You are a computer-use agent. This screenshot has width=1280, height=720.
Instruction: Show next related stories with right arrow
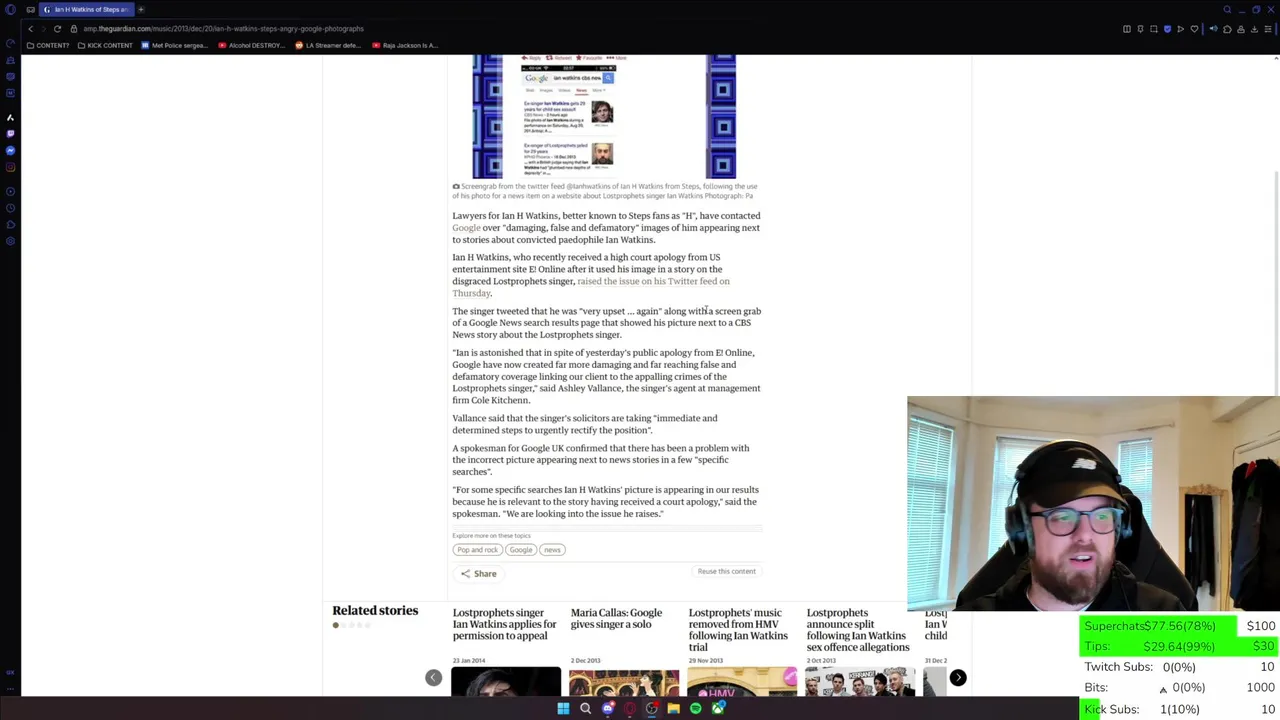[957, 678]
